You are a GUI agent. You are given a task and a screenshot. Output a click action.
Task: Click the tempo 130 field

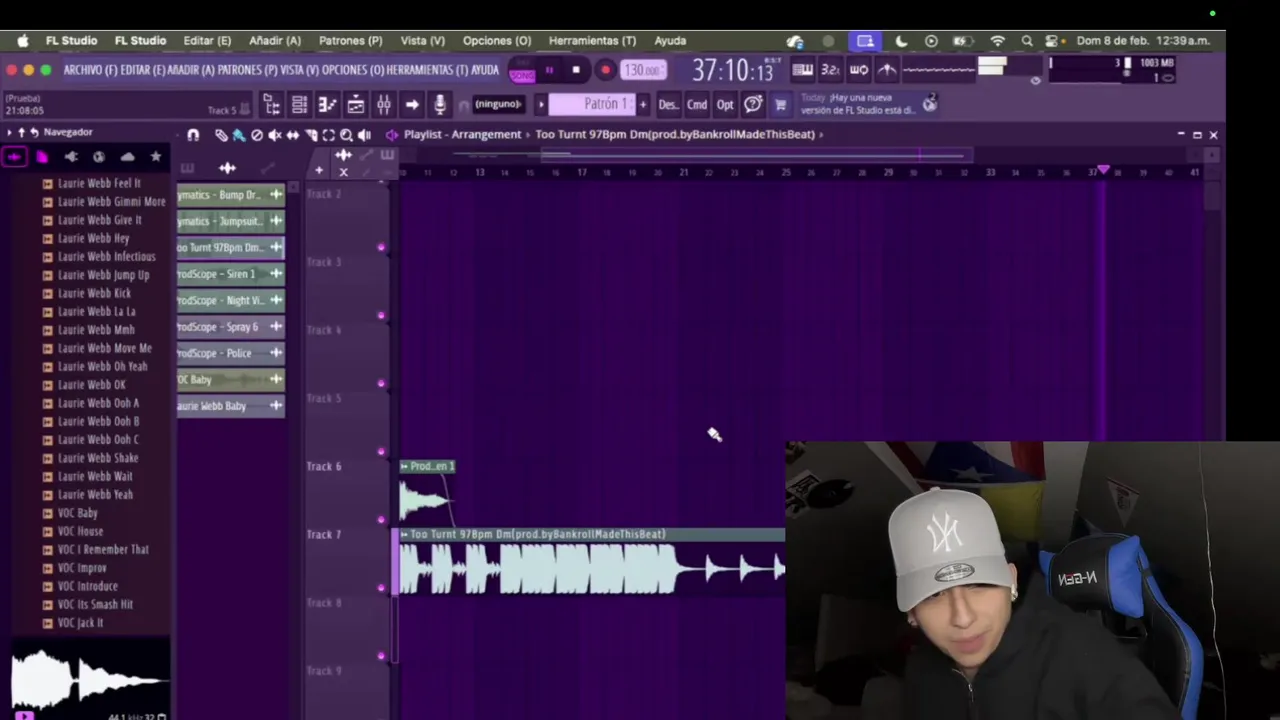[642, 70]
